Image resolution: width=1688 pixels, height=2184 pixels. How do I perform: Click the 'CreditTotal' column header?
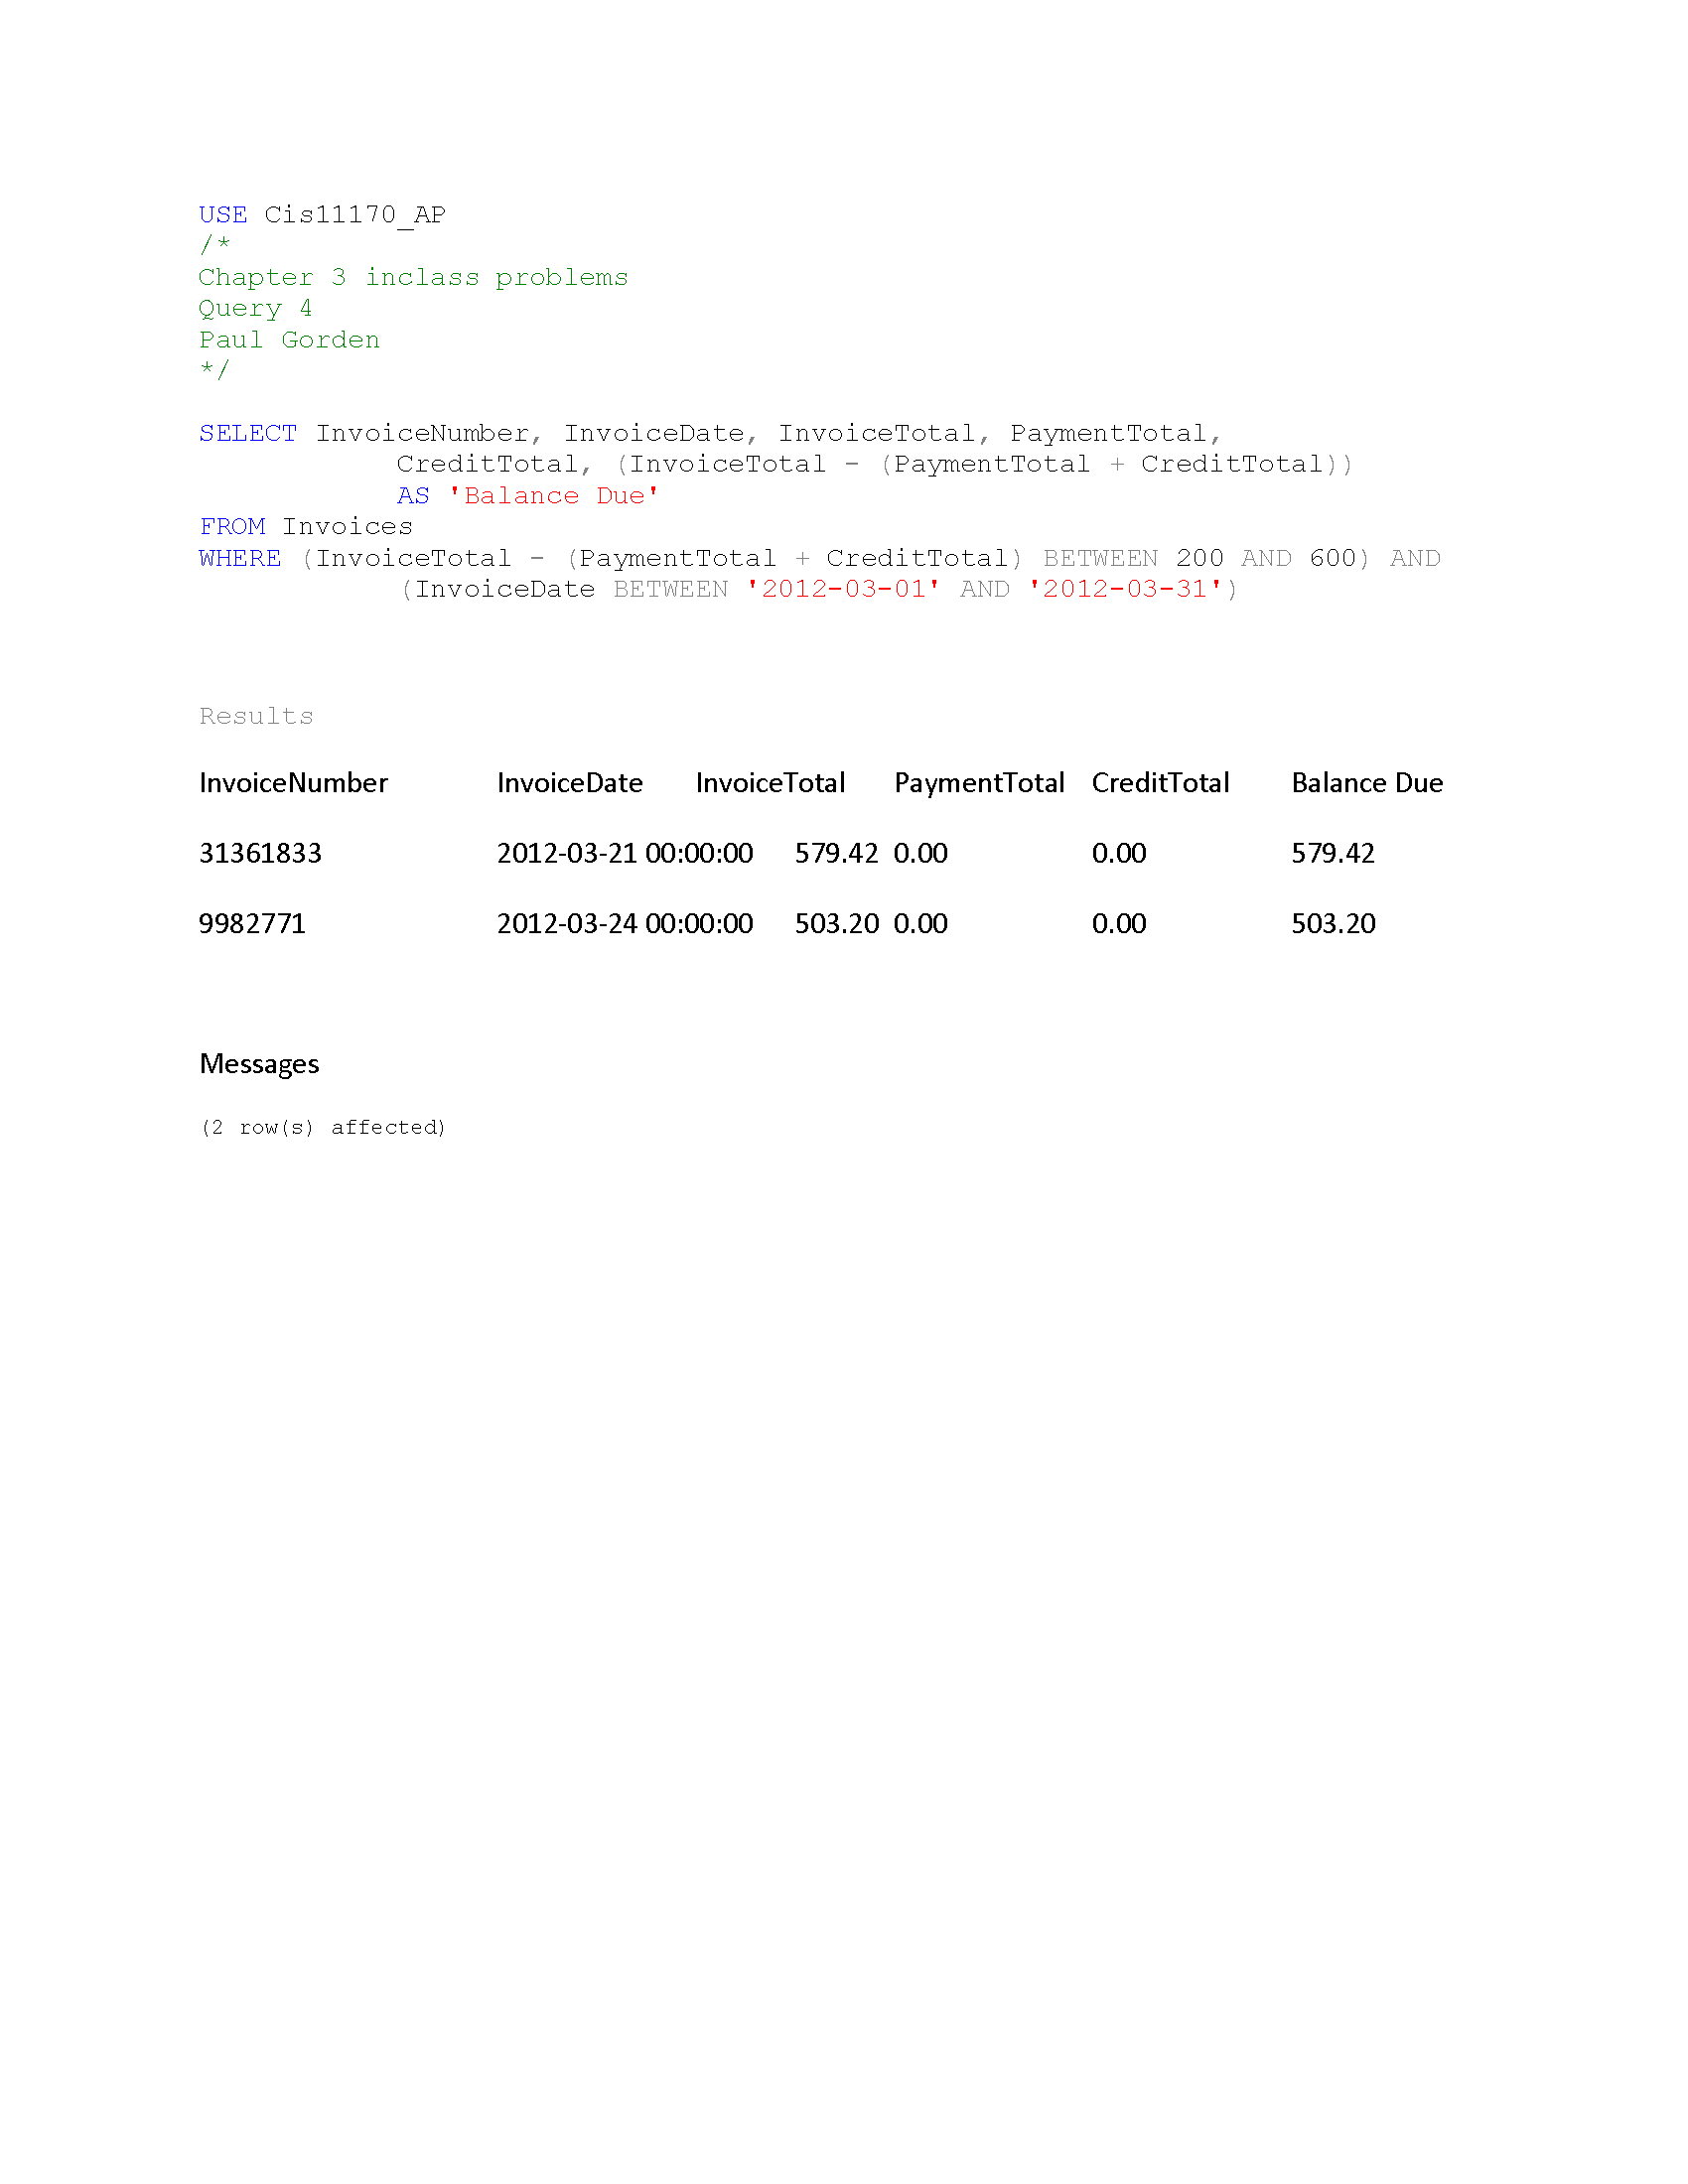1160,783
